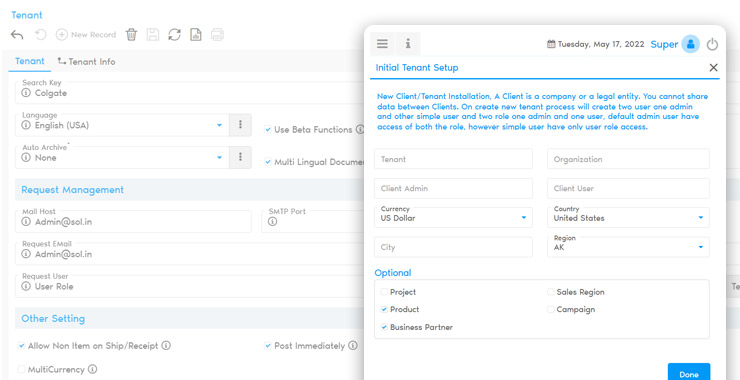This screenshot has width=740, height=380.
Task: Click the back arrow toolbar icon
Action: [x=17, y=34]
